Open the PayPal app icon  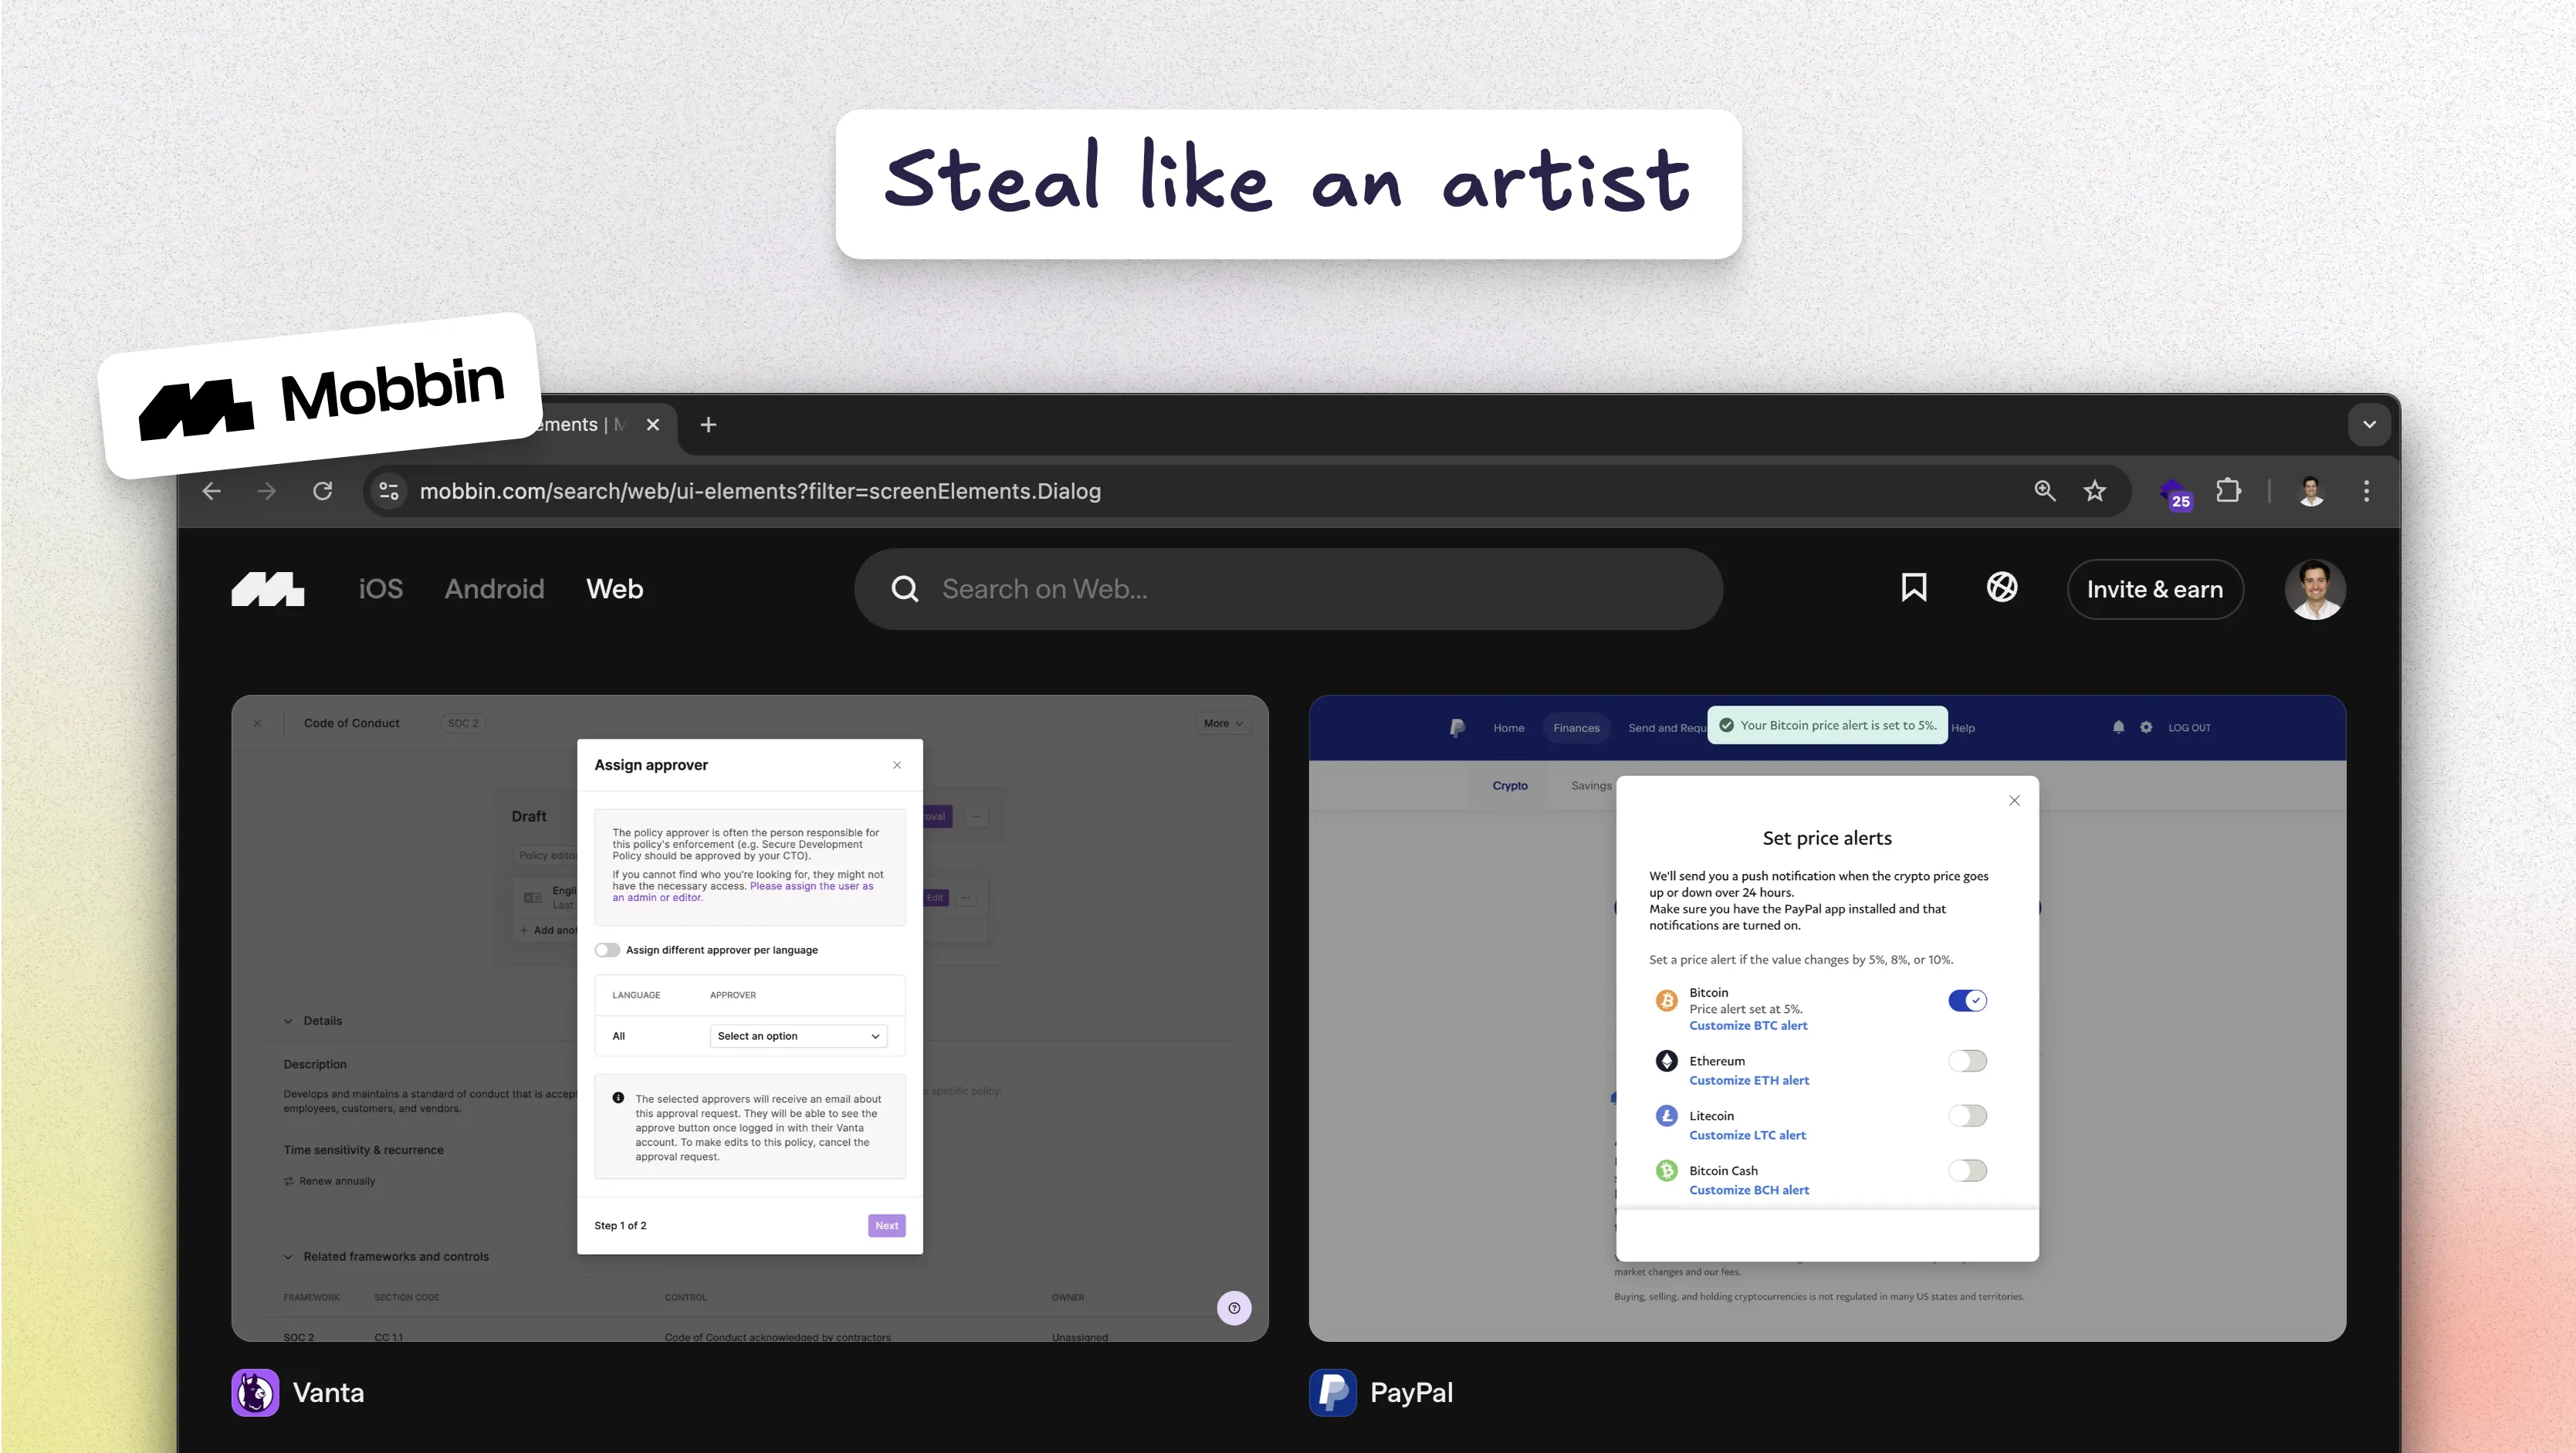pos(1333,1393)
